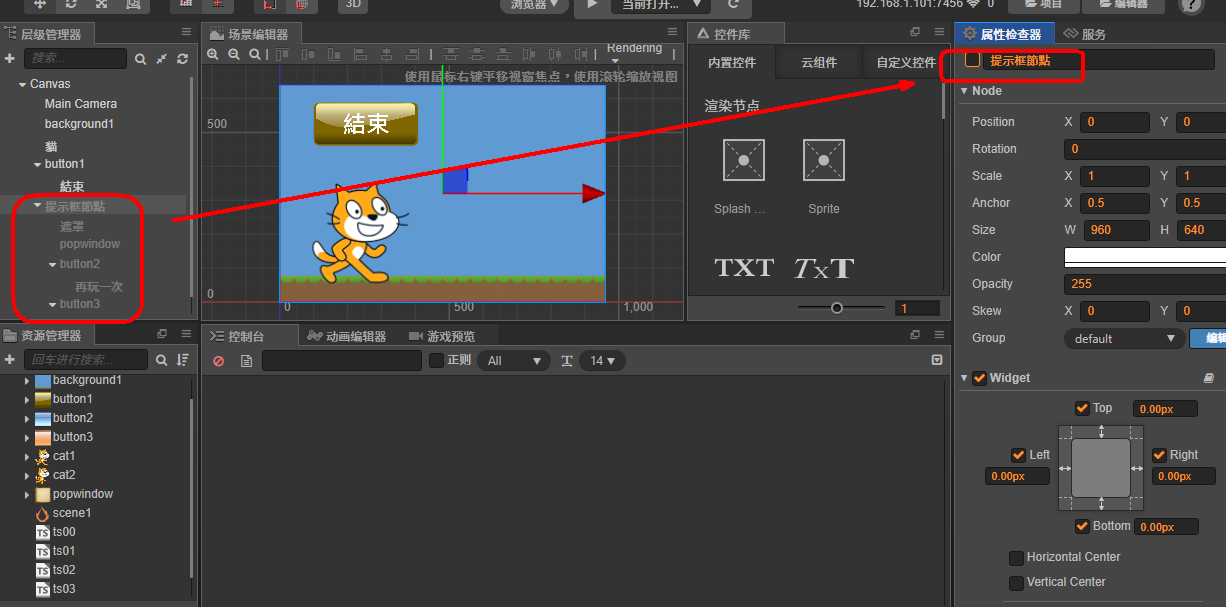Click the add asset plus icon in assets panel
Screen dimensions: 1226x607
click(x=10, y=359)
